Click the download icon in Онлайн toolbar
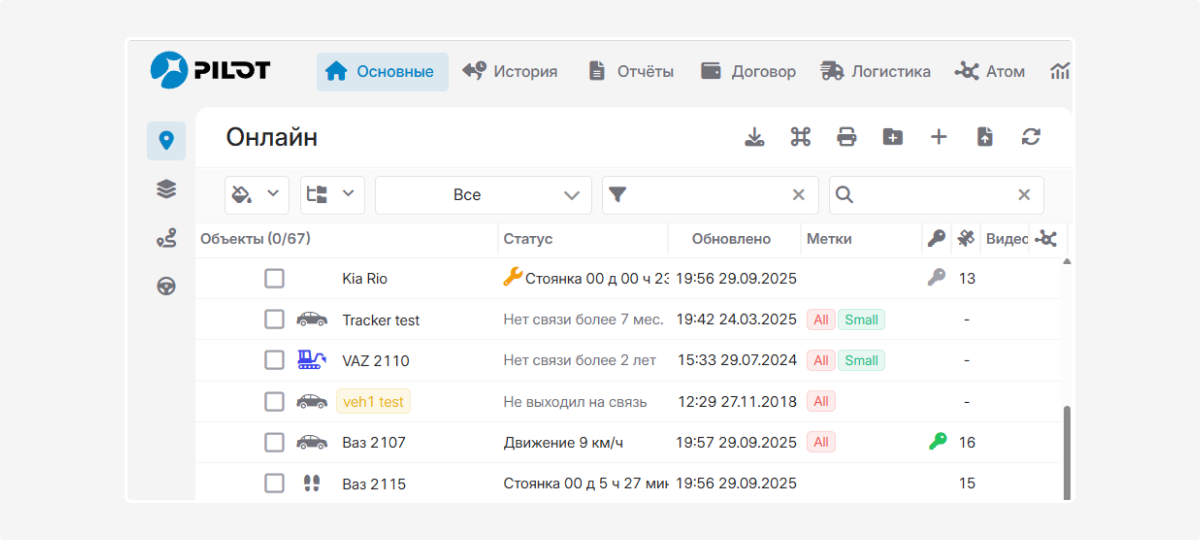This screenshot has height=540, width=1200. click(x=755, y=137)
